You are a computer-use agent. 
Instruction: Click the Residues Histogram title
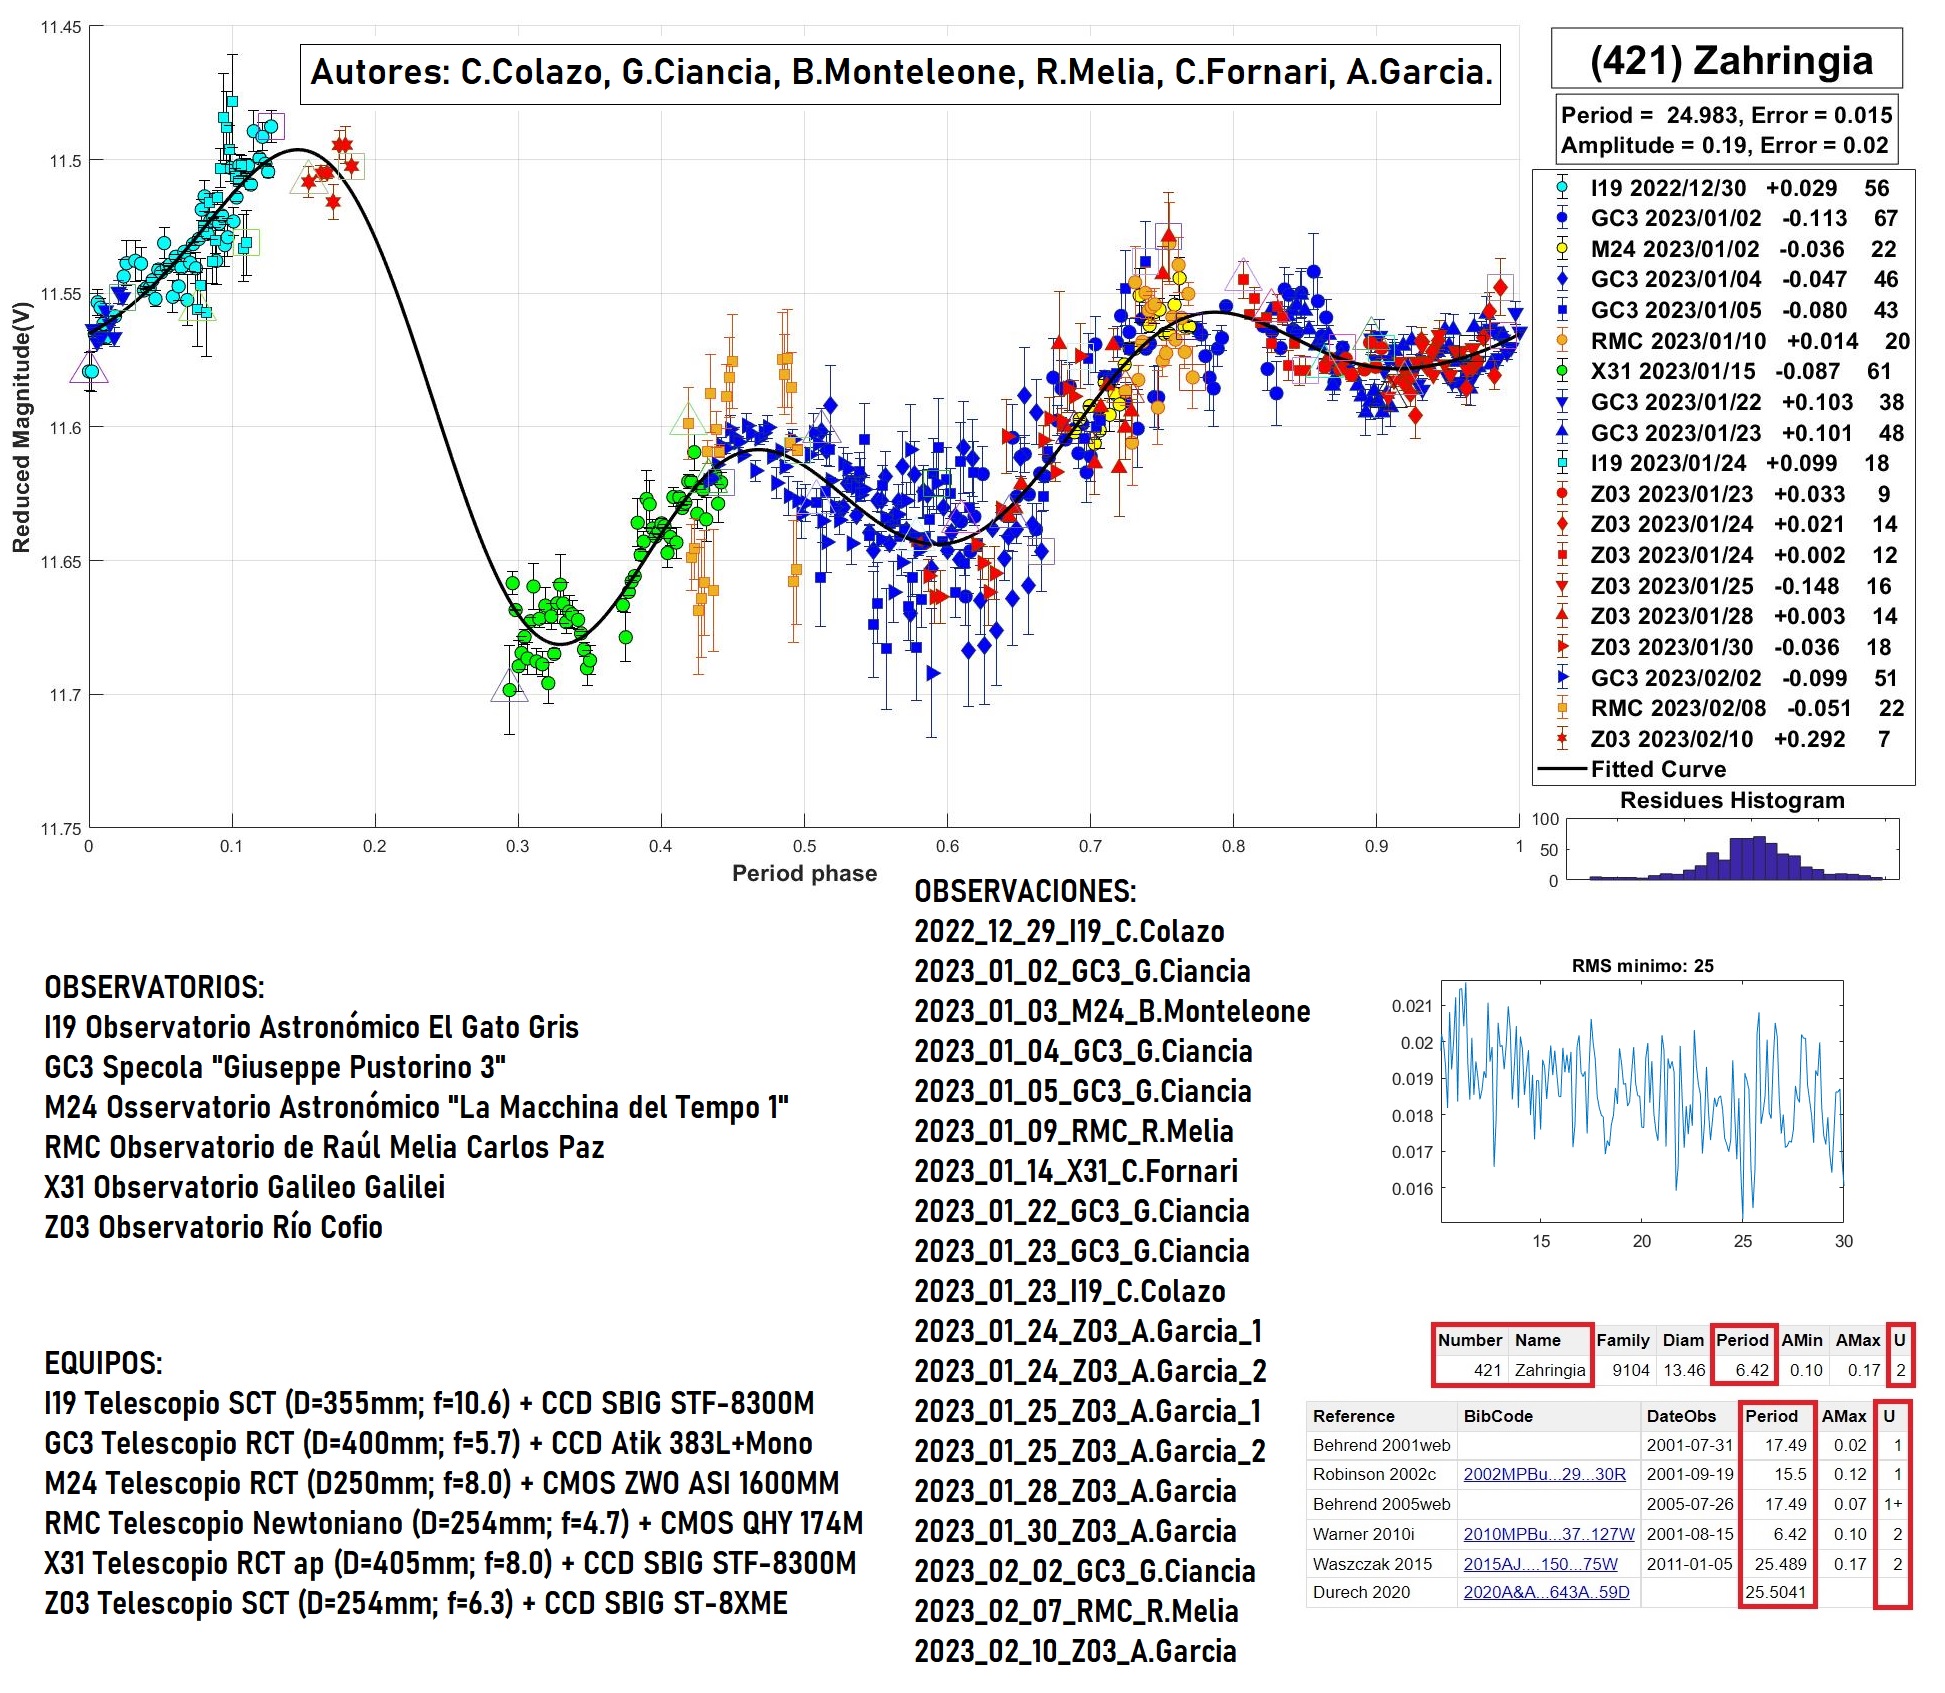point(1732,800)
